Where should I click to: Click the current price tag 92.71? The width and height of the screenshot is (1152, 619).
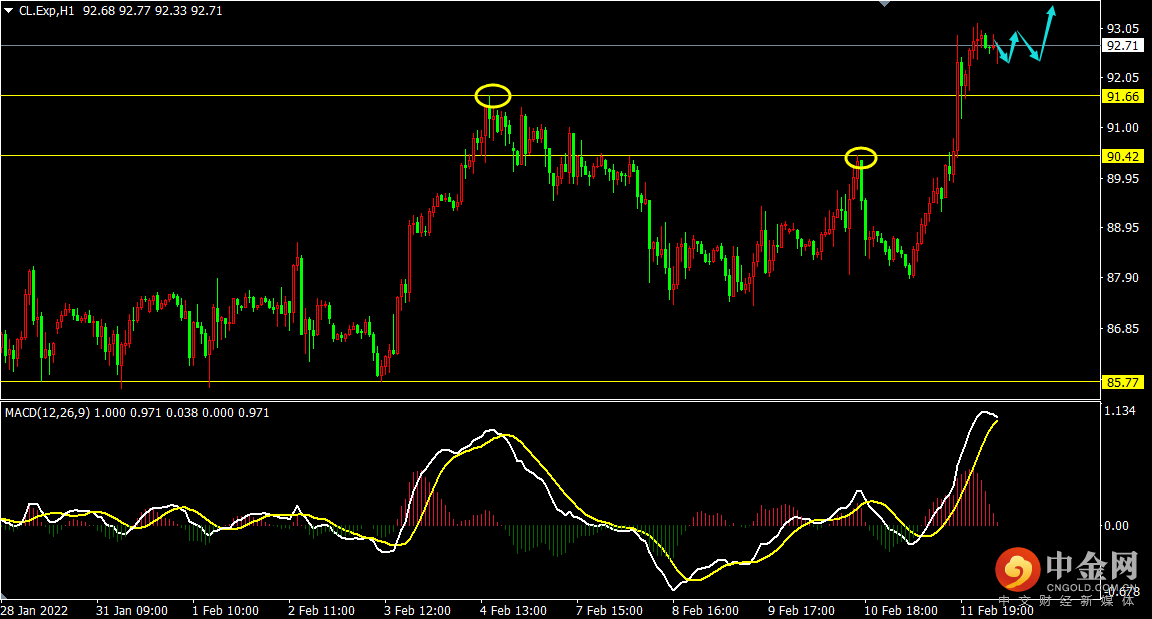(x=1123, y=46)
